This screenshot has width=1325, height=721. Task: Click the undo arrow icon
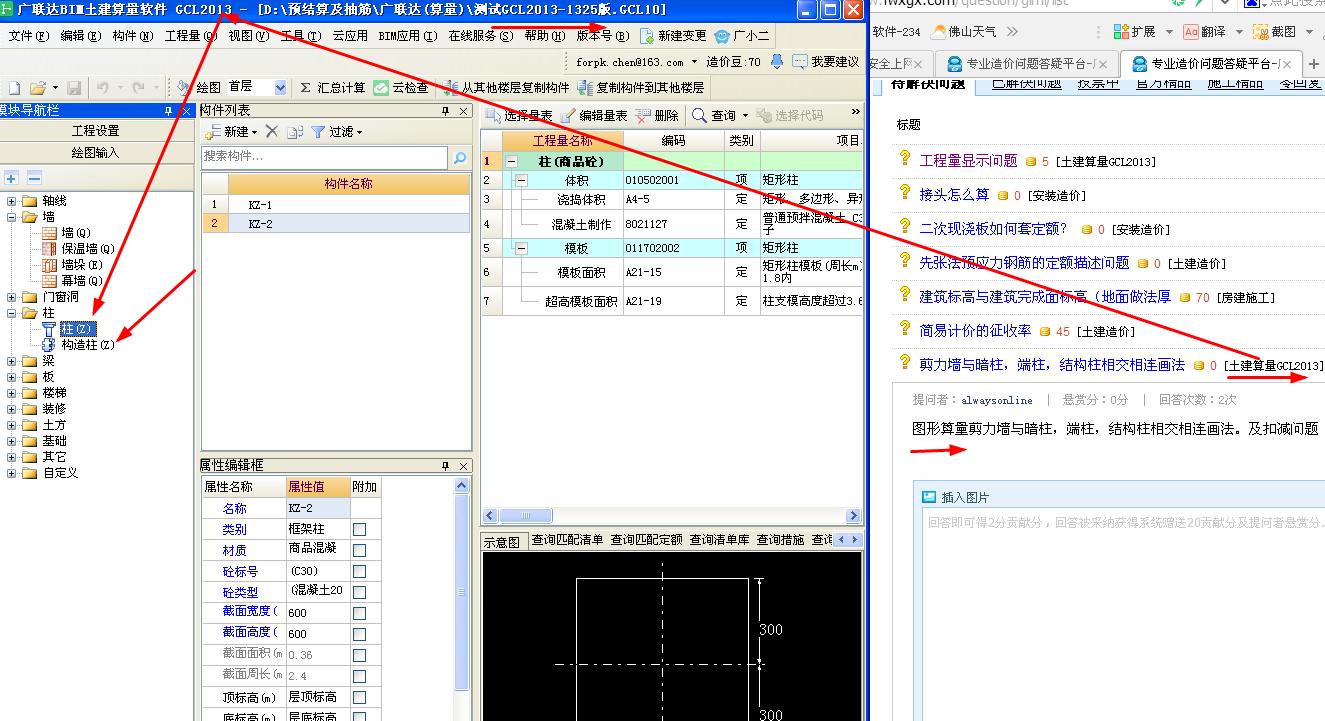[103, 88]
